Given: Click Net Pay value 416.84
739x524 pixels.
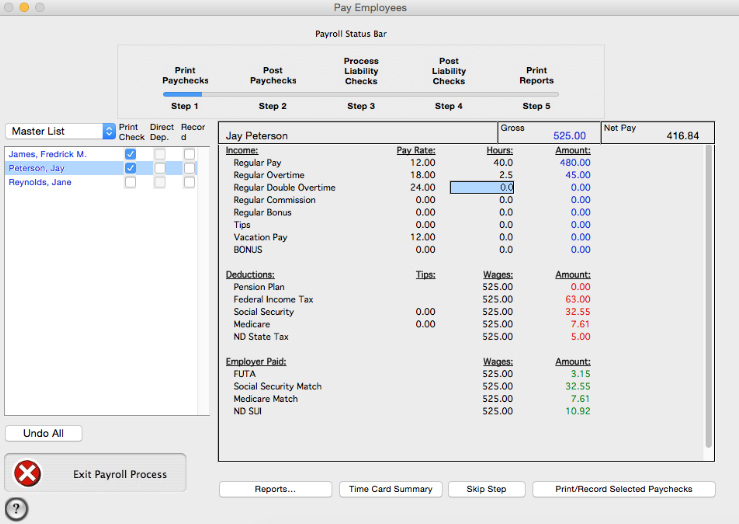Looking at the screenshot, I should (682, 136).
